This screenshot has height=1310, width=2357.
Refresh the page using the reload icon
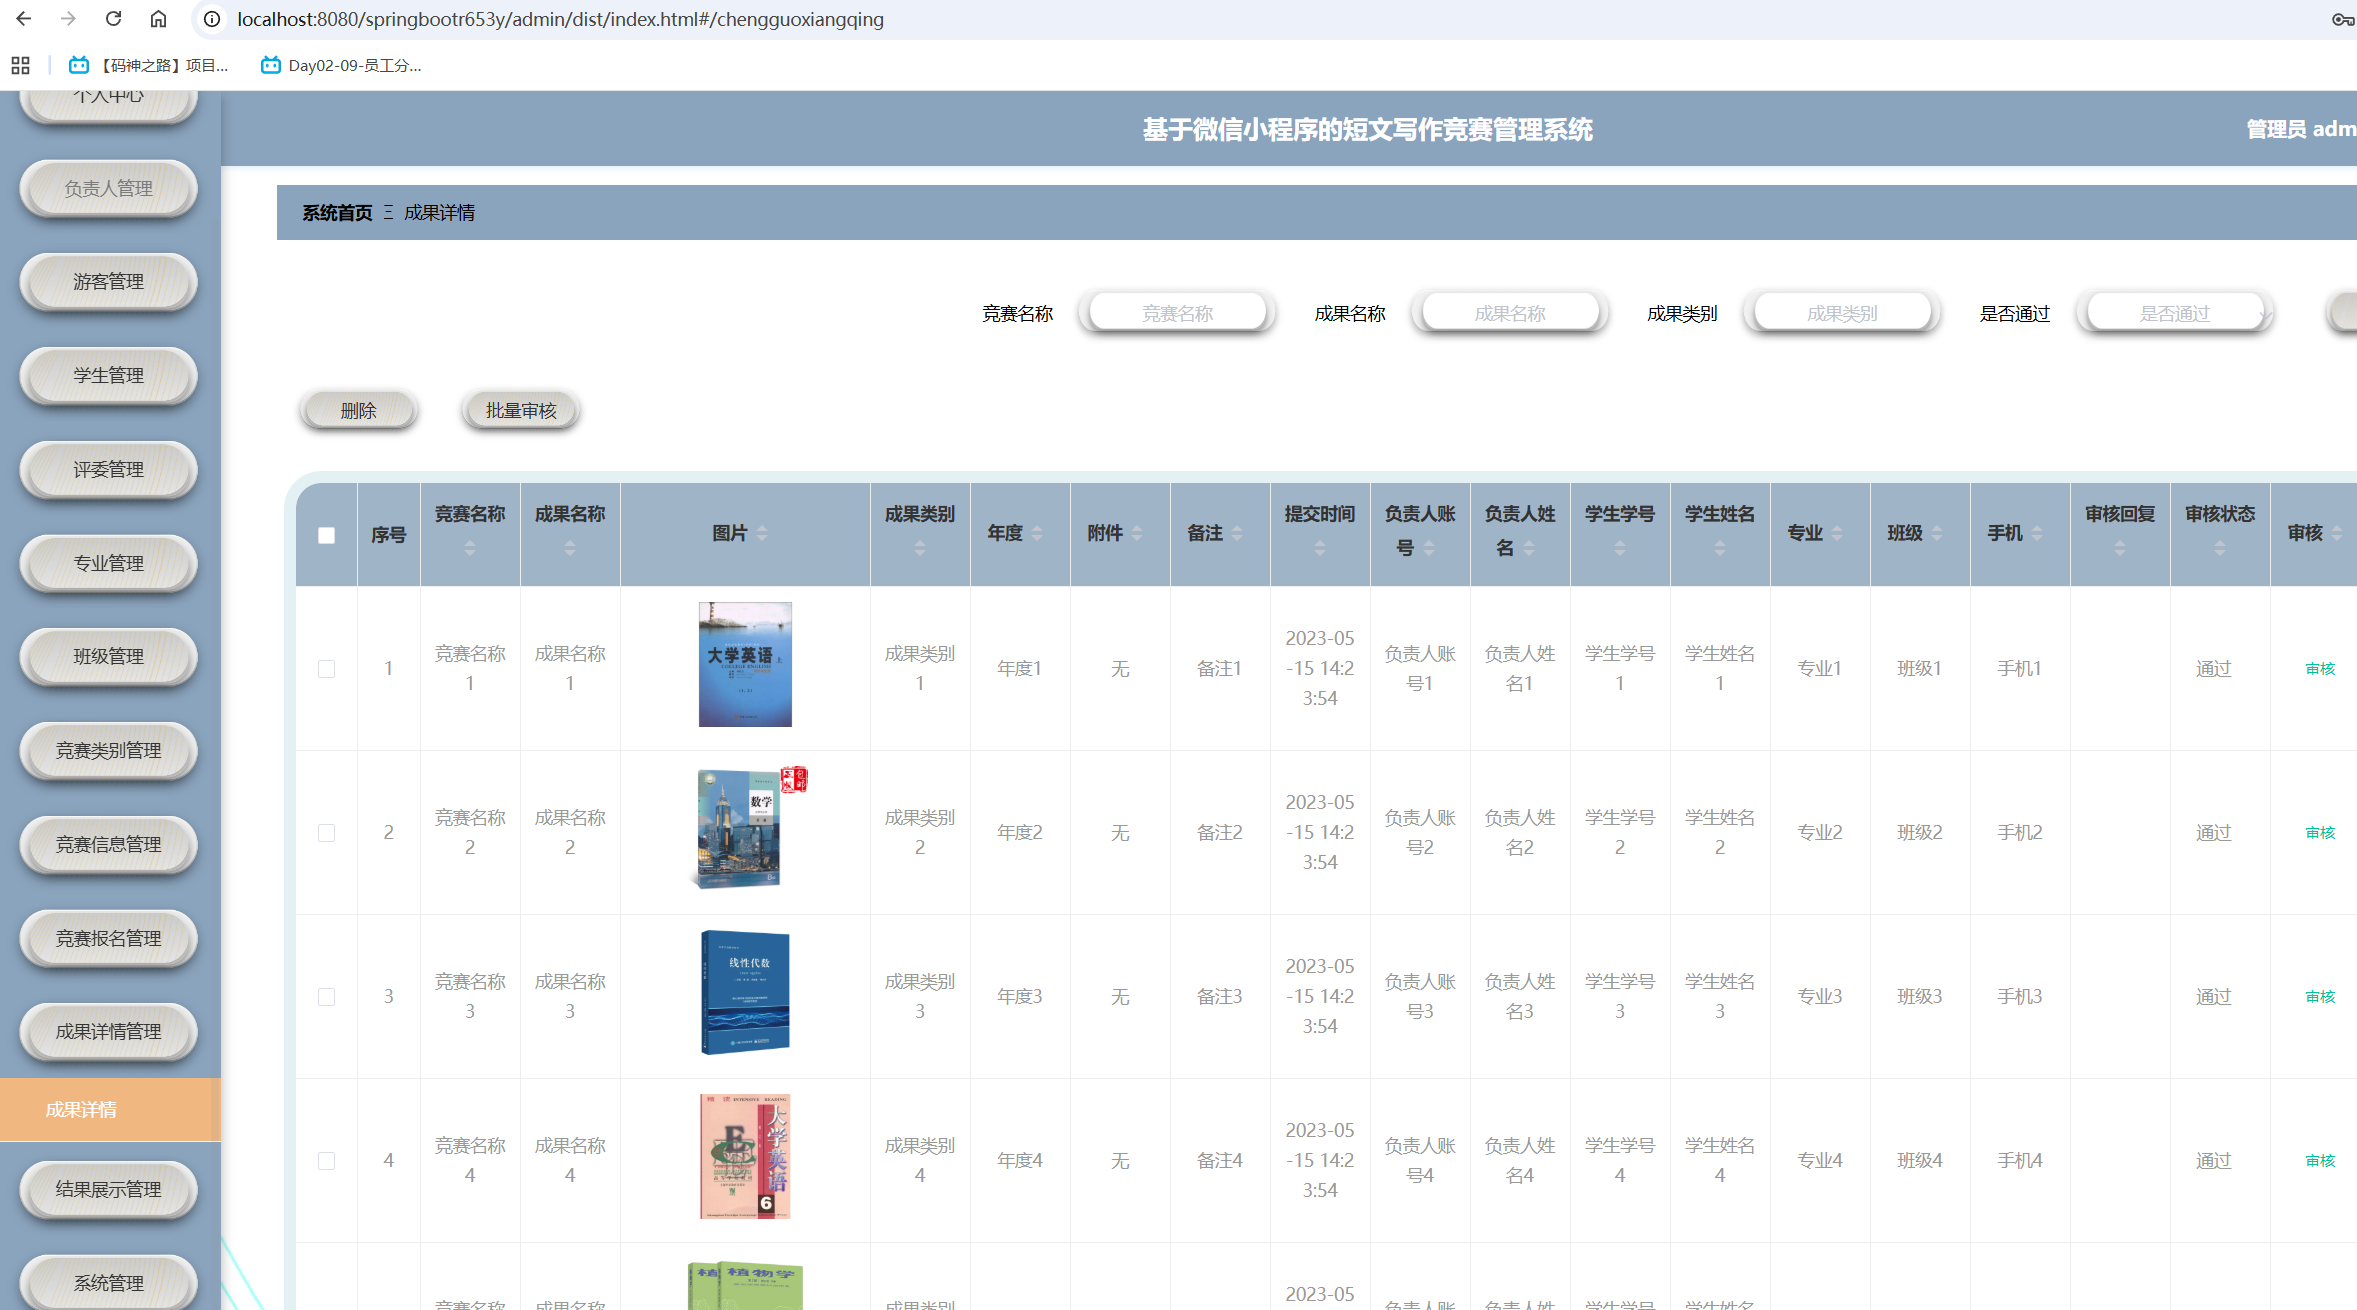[x=112, y=18]
